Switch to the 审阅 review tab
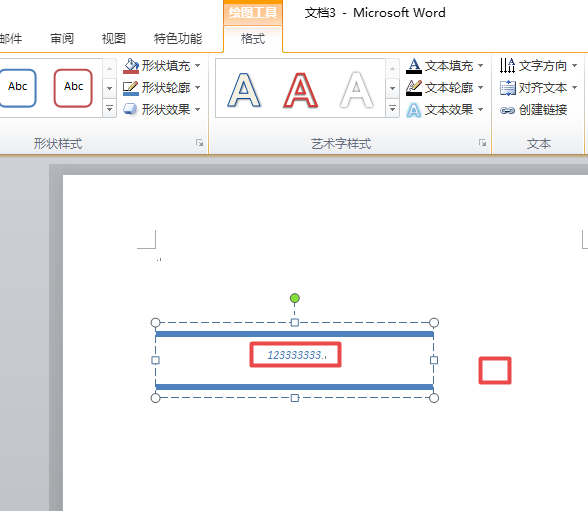The height and width of the screenshot is (511, 588). click(62, 38)
